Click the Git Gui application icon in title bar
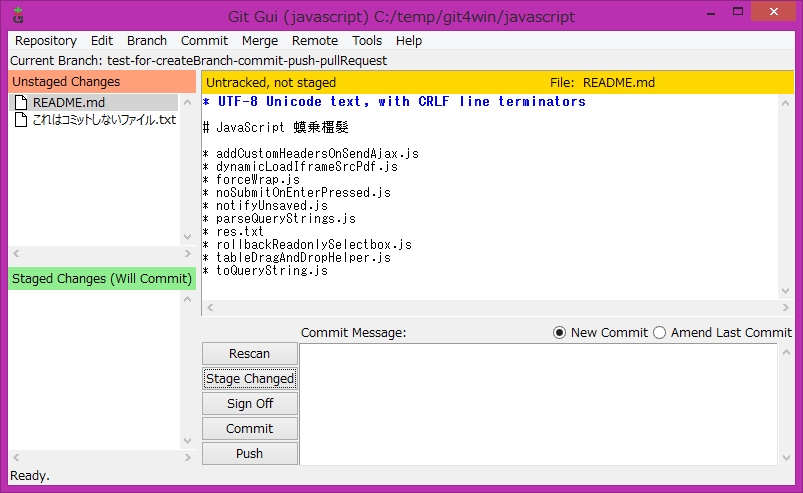The height and width of the screenshot is (493, 803). tap(18, 15)
